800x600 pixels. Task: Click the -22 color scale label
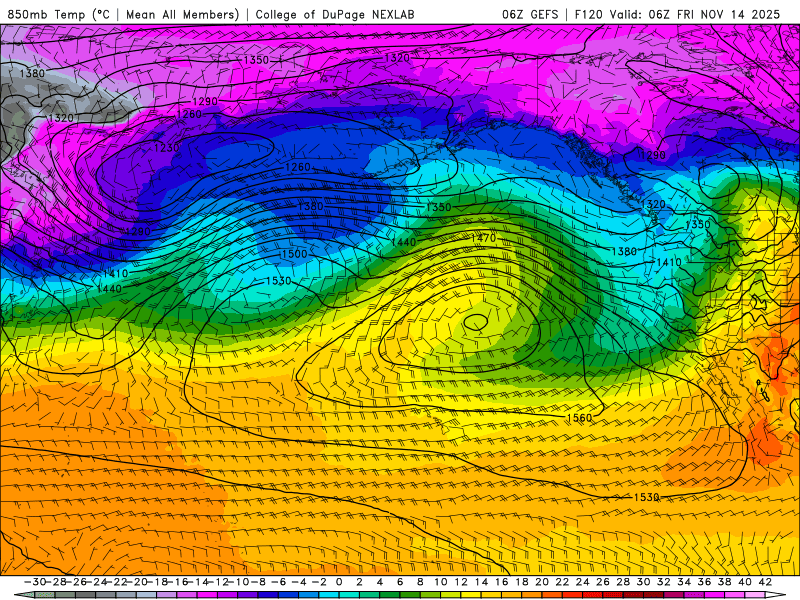pos(116,582)
